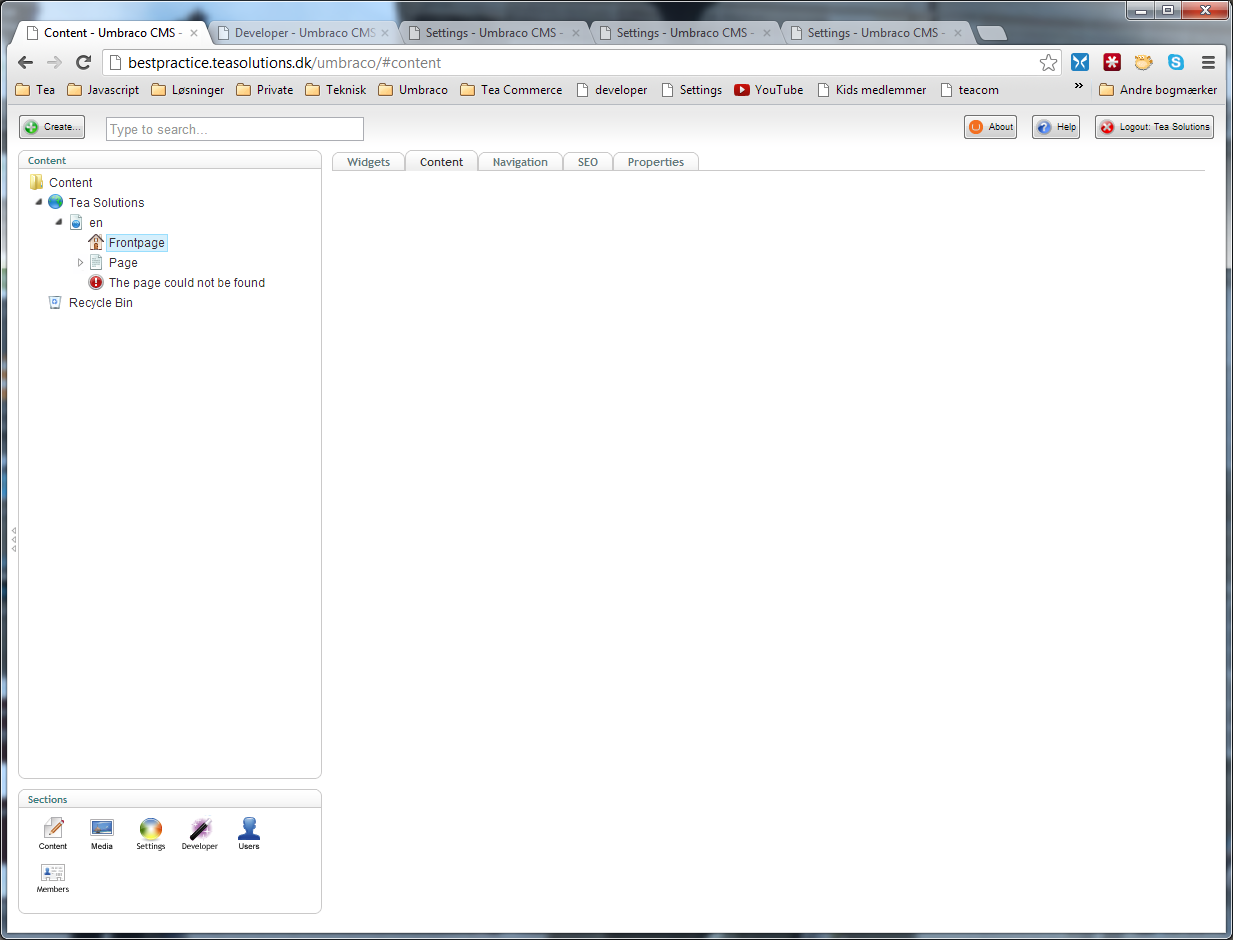
Task: Expand the Page tree node
Action: (80, 262)
